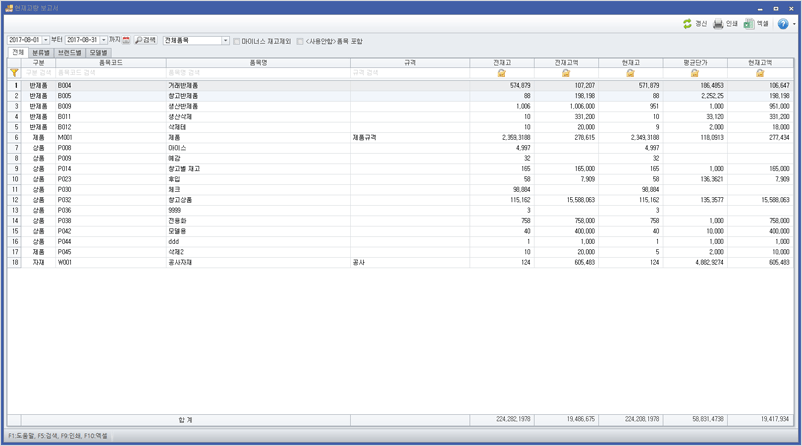Click the 품목명 검색 filter field
This screenshot has height=446, width=802.
[x=257, y=73]
